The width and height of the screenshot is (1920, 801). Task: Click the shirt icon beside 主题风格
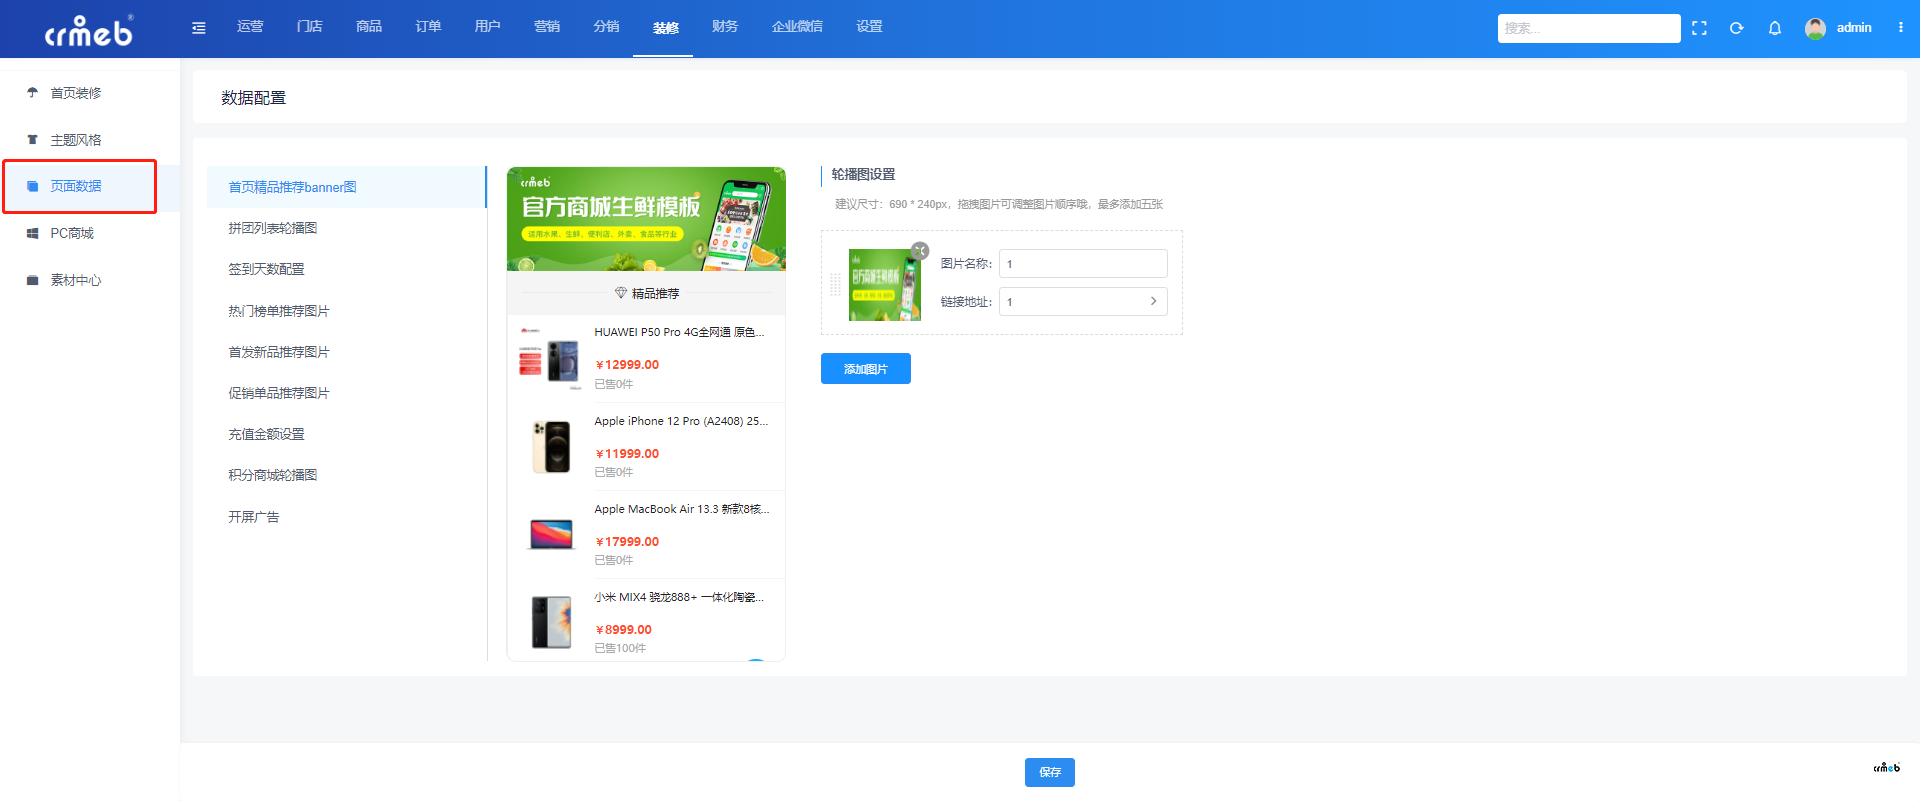[32, 140]
